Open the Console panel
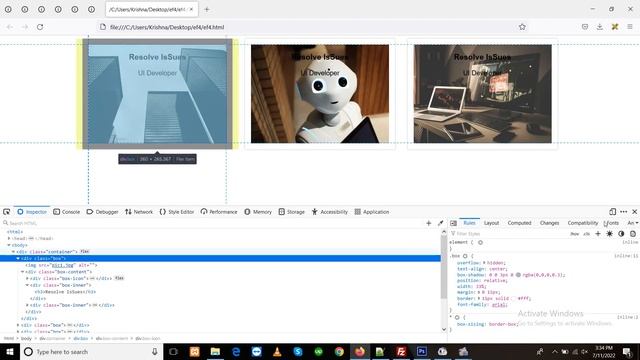Screen dimensions: 640x360 click(x=67, y=212)
